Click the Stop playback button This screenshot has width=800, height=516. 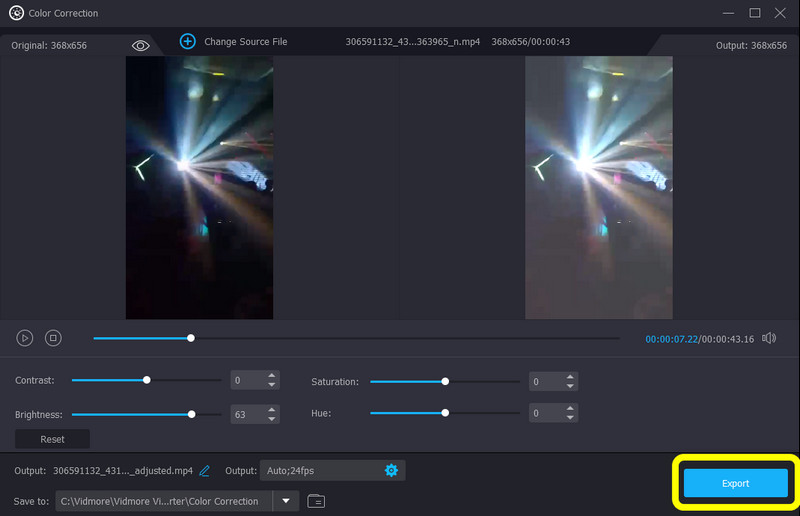click(54, 338)
